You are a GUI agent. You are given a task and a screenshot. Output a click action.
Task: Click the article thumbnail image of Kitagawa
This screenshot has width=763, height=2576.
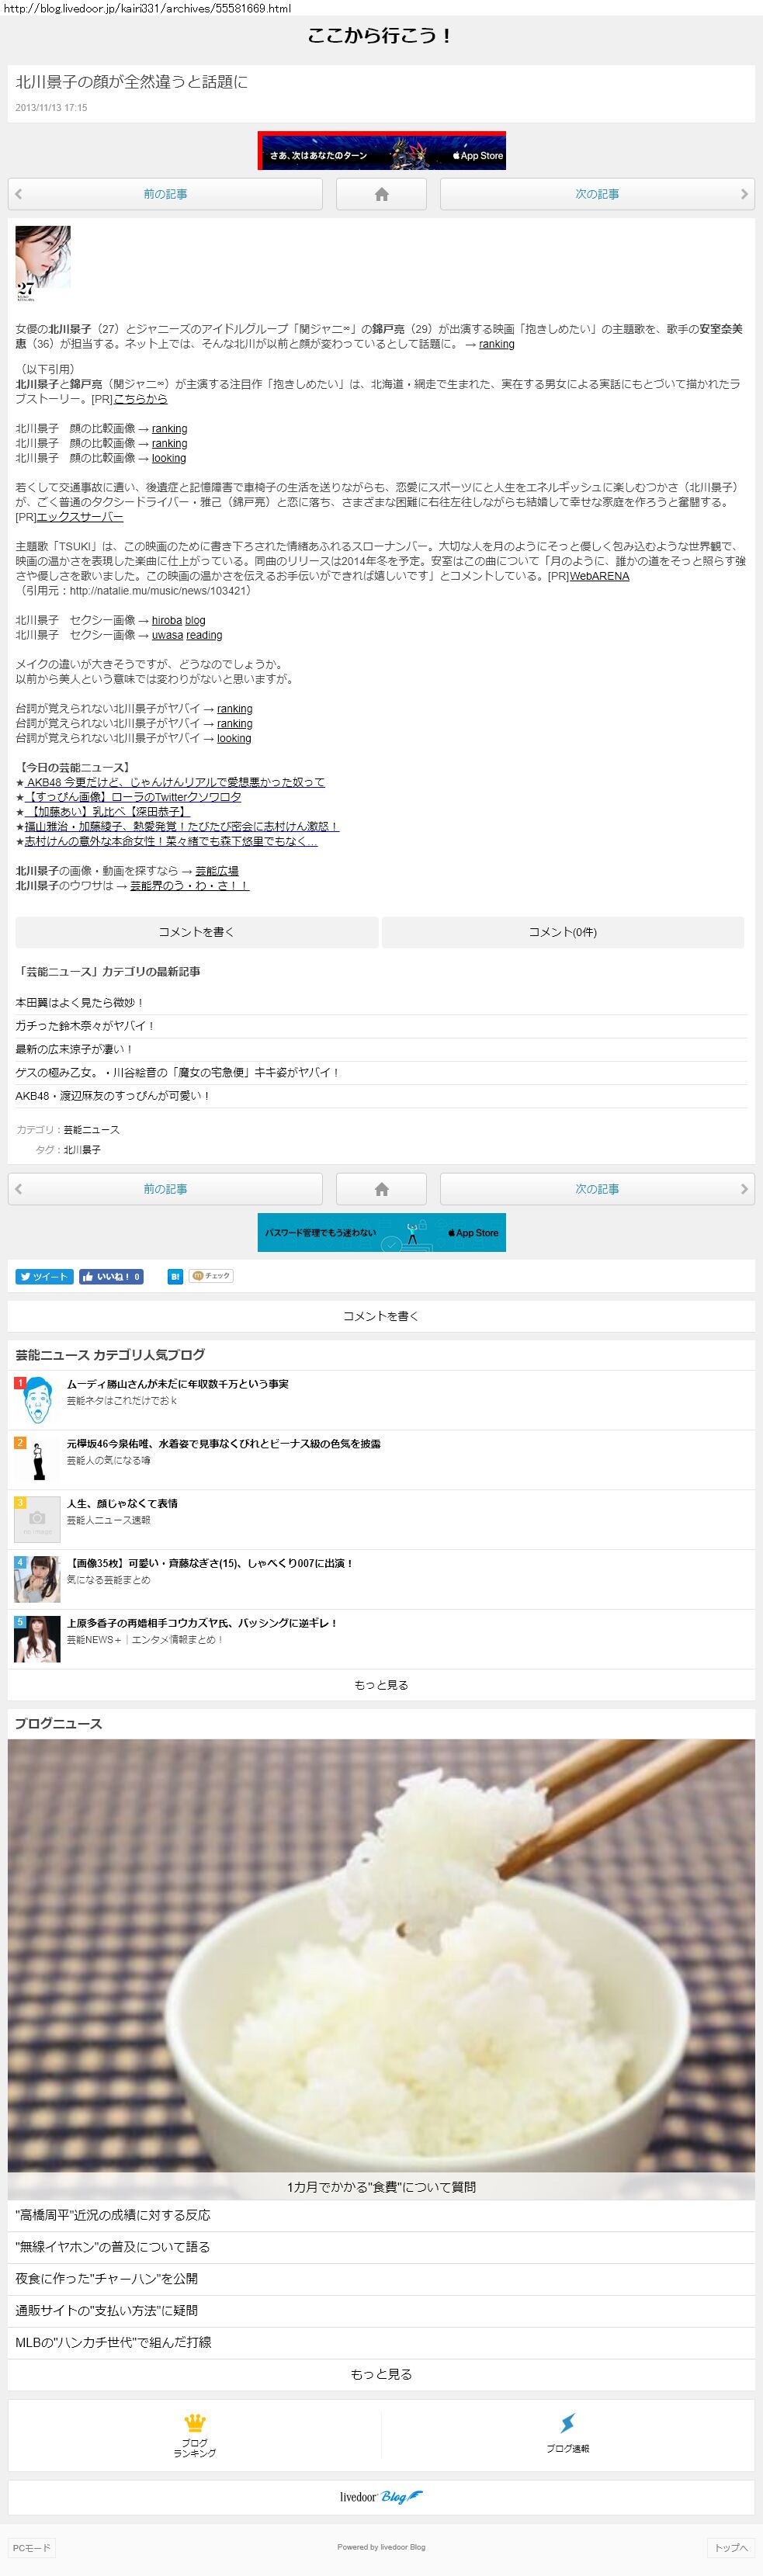click(x=43, y=263)
